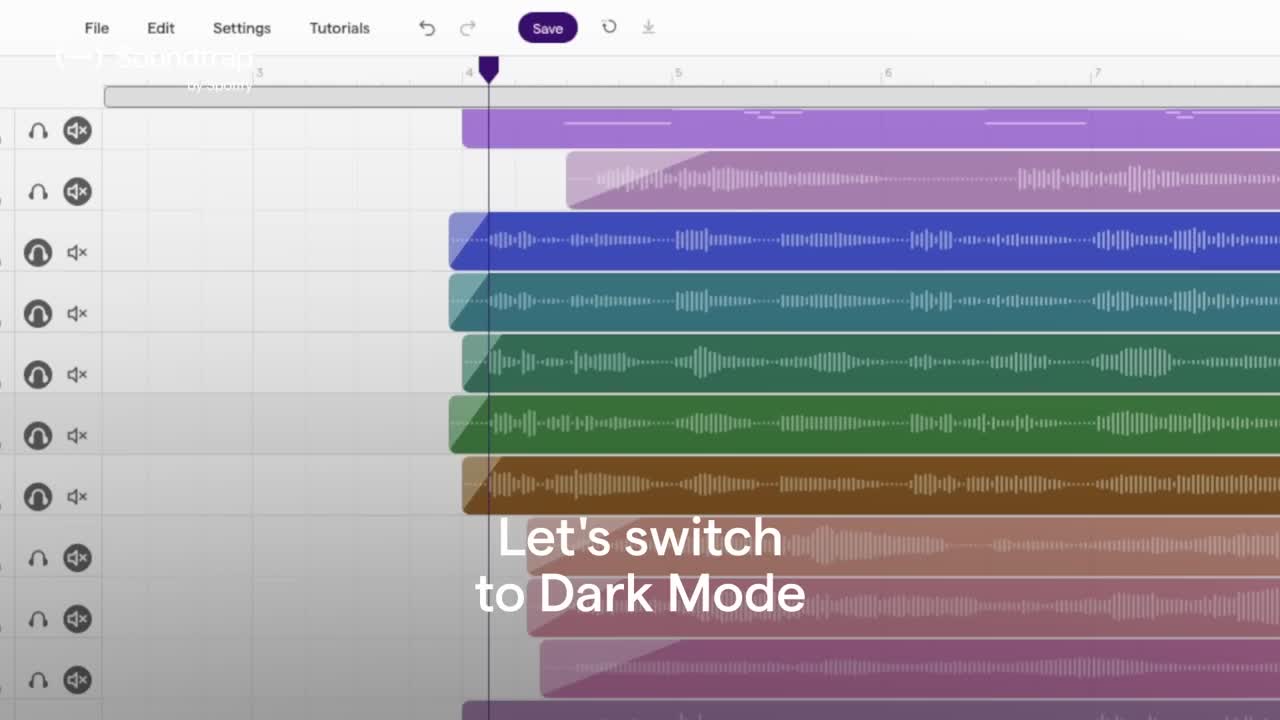Solo the faded lilac audio track
Image resolution: width=1280 pixels, height=720 pixels.
click(38, 192)
